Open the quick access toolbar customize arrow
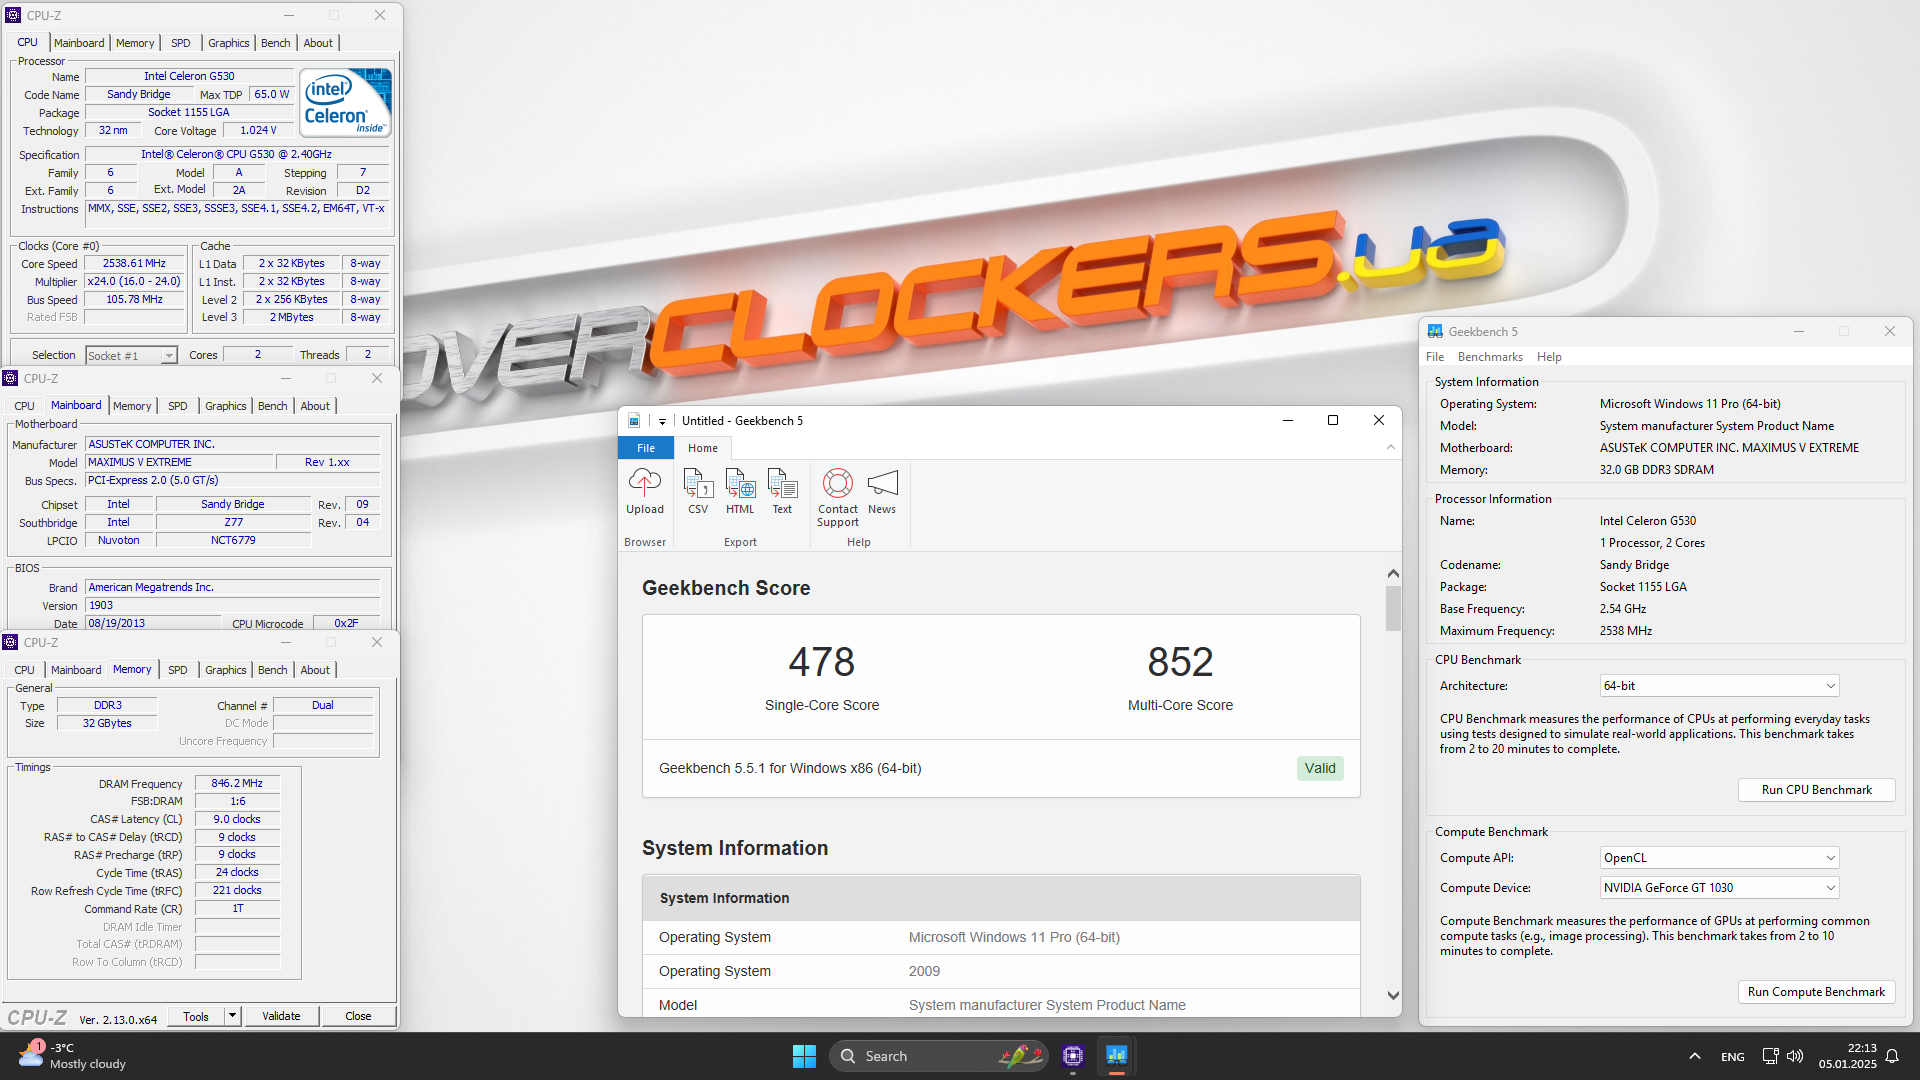Viewport: 1920px width, 1080px height. click(x=662, y=422)
